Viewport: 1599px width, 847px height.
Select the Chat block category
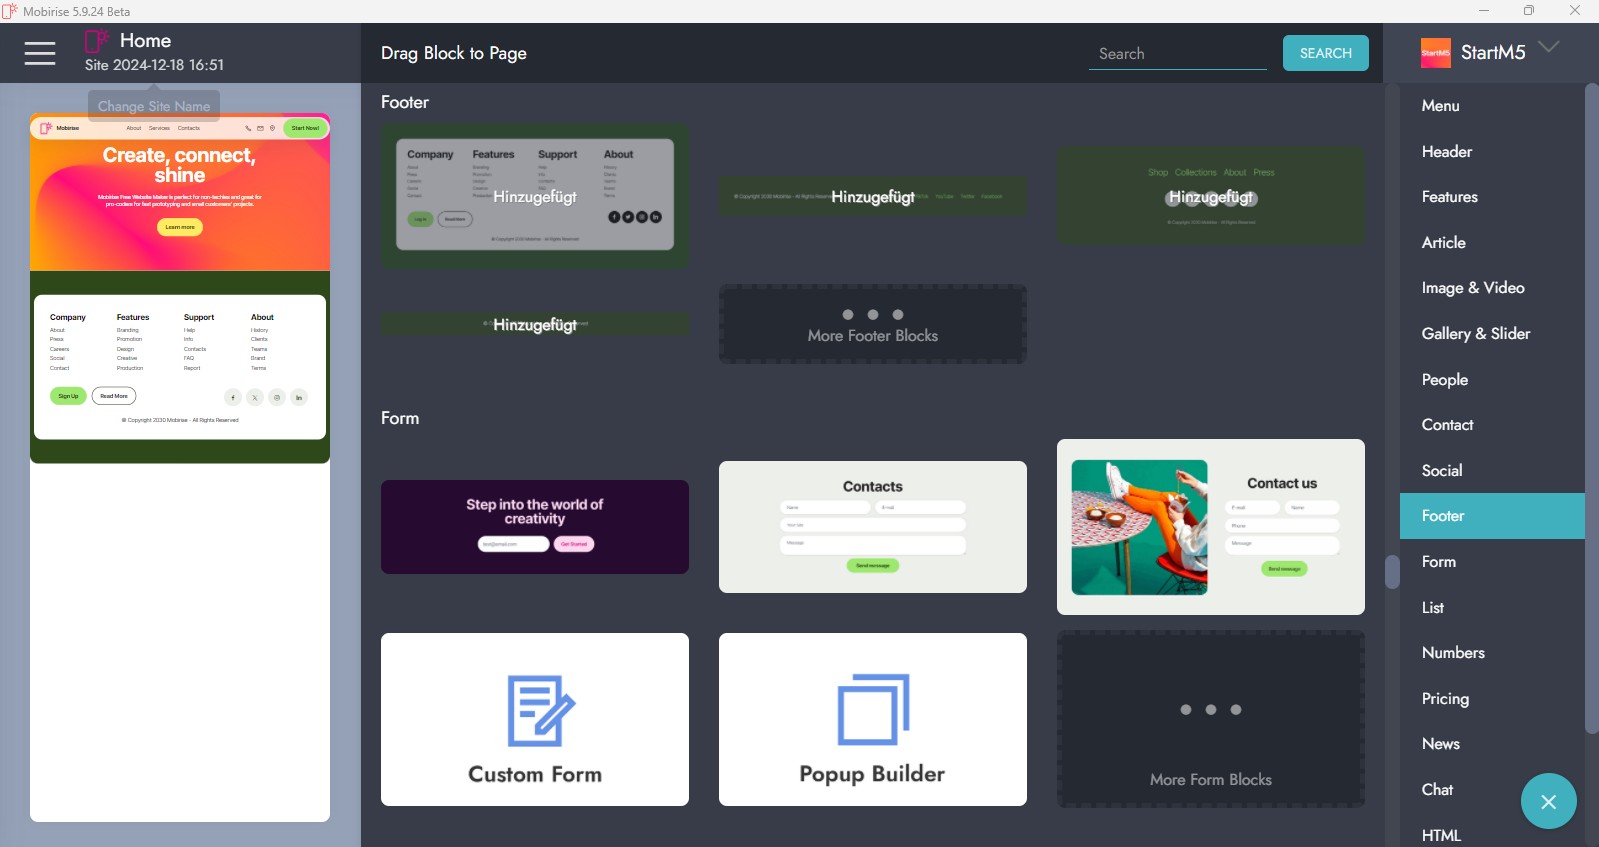1437,790
